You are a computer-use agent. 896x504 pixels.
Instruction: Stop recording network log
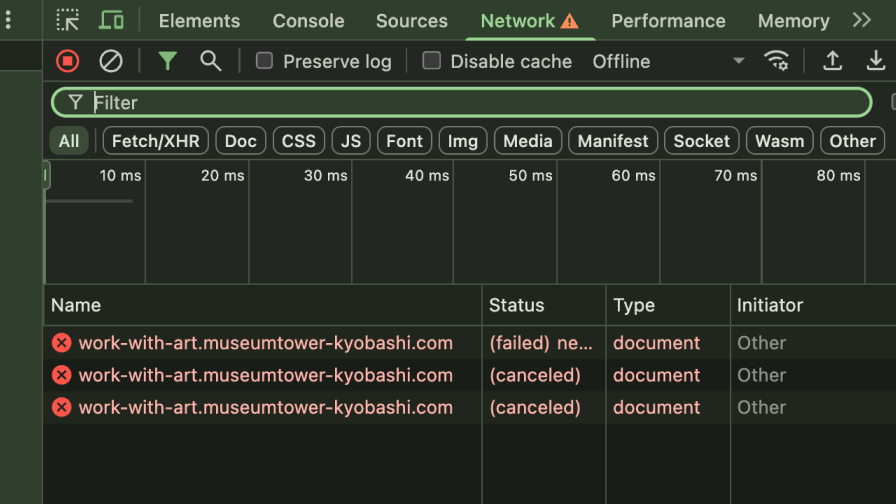point(67,61)
